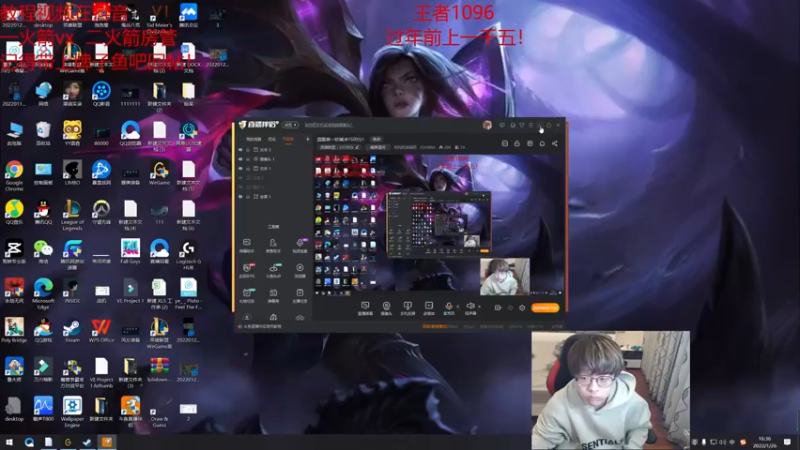Open League of Legends desktop shortcut

click(x=72, y=215)
